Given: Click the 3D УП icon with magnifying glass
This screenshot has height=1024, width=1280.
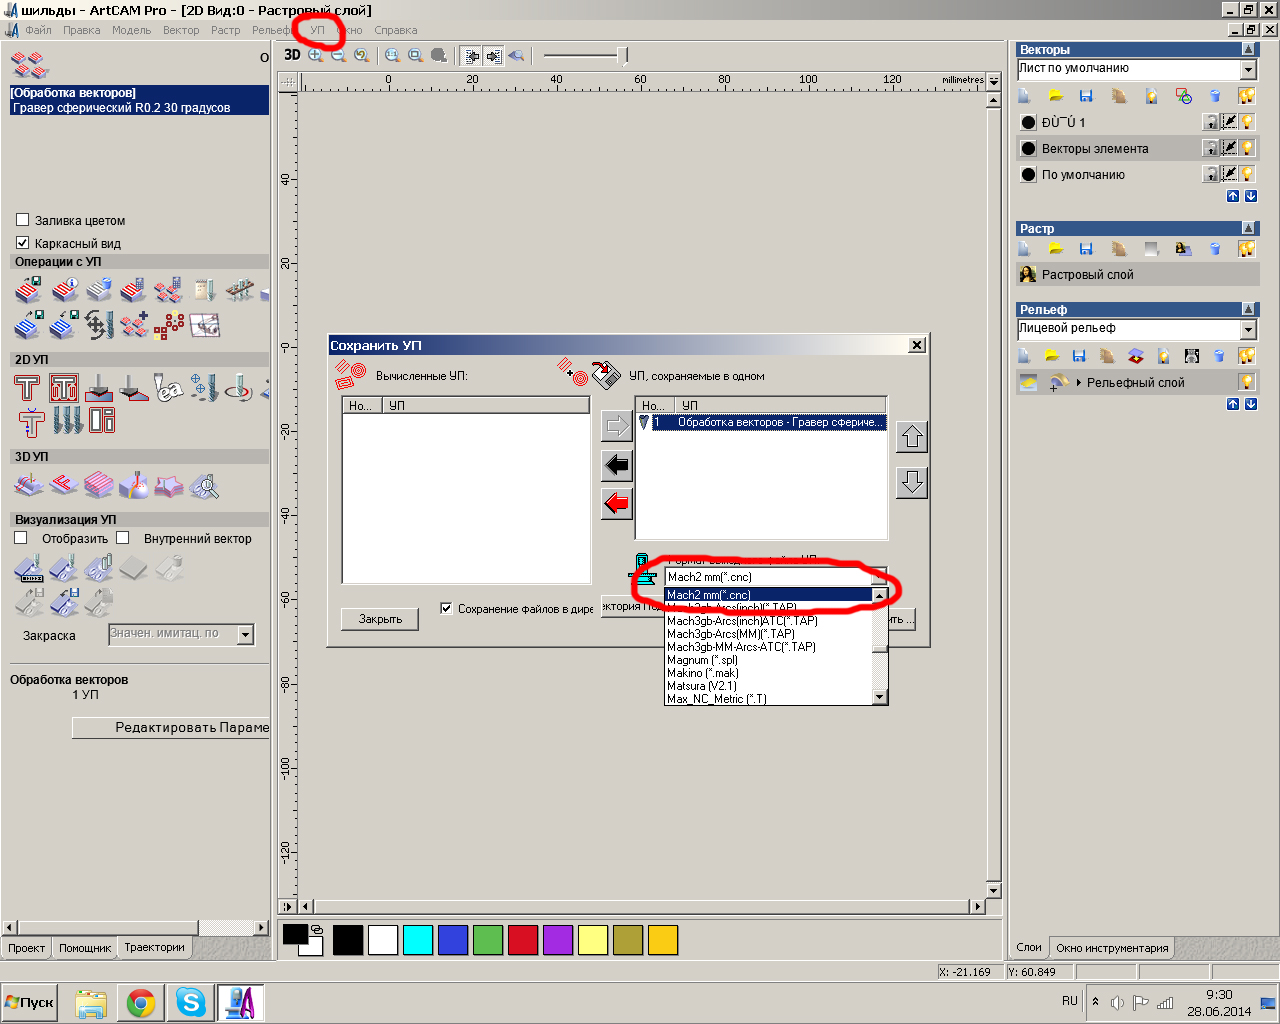Looking at the screenshot, I should click(x=204, y=486).
